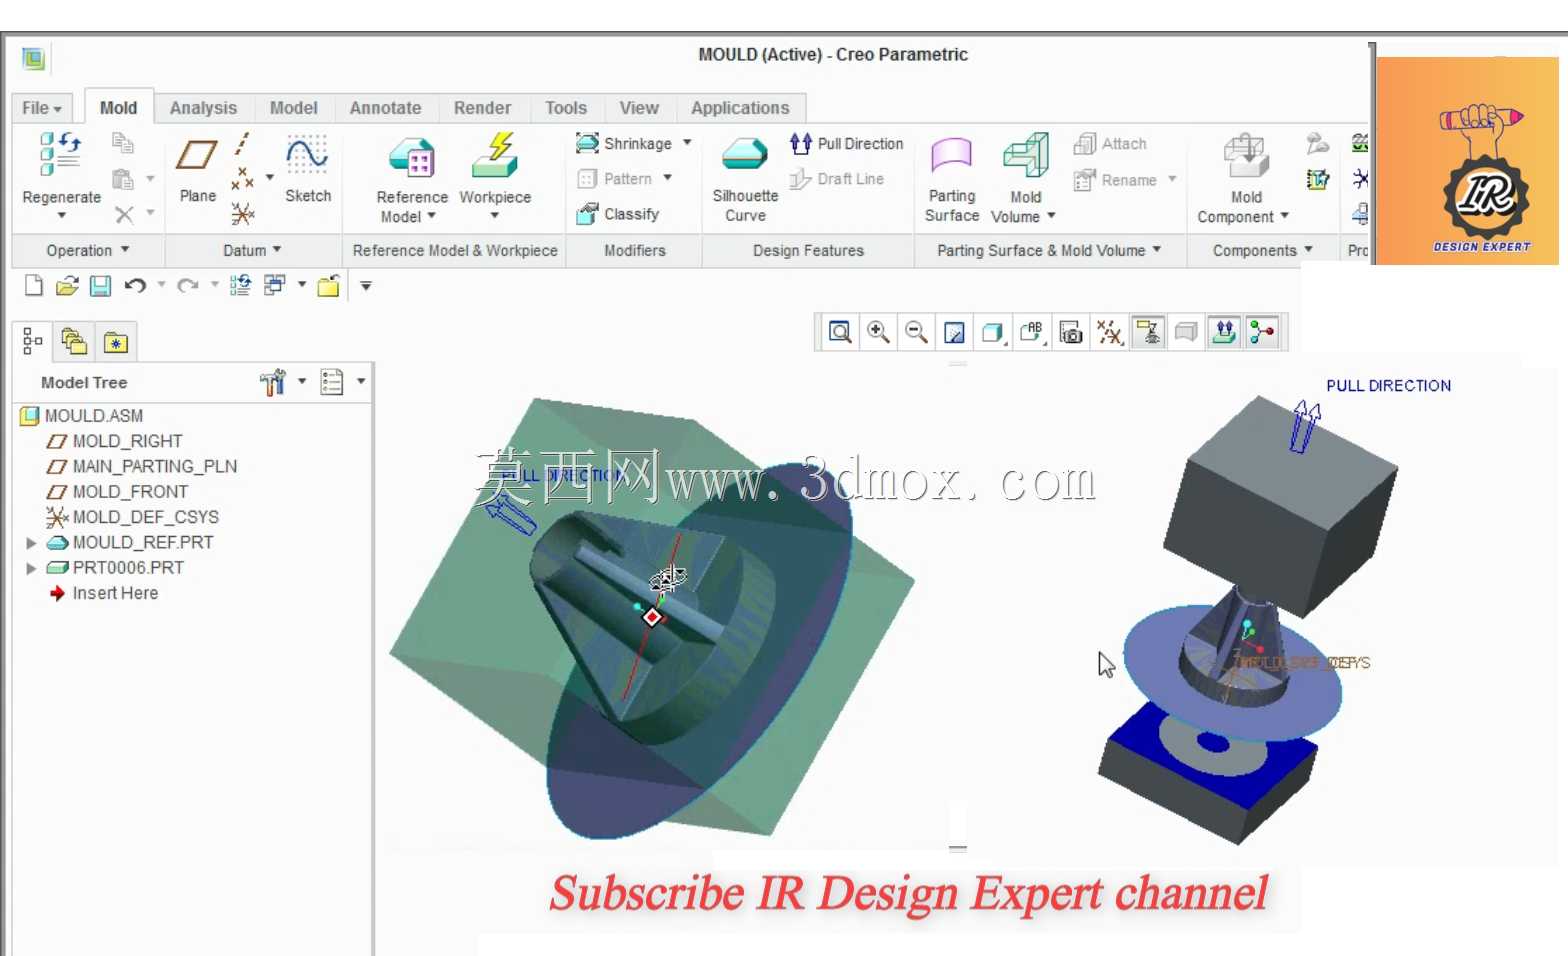Screen dimensions: 1568x956
Task: Open the Annotate tab
Action: [x=385, y=108]
